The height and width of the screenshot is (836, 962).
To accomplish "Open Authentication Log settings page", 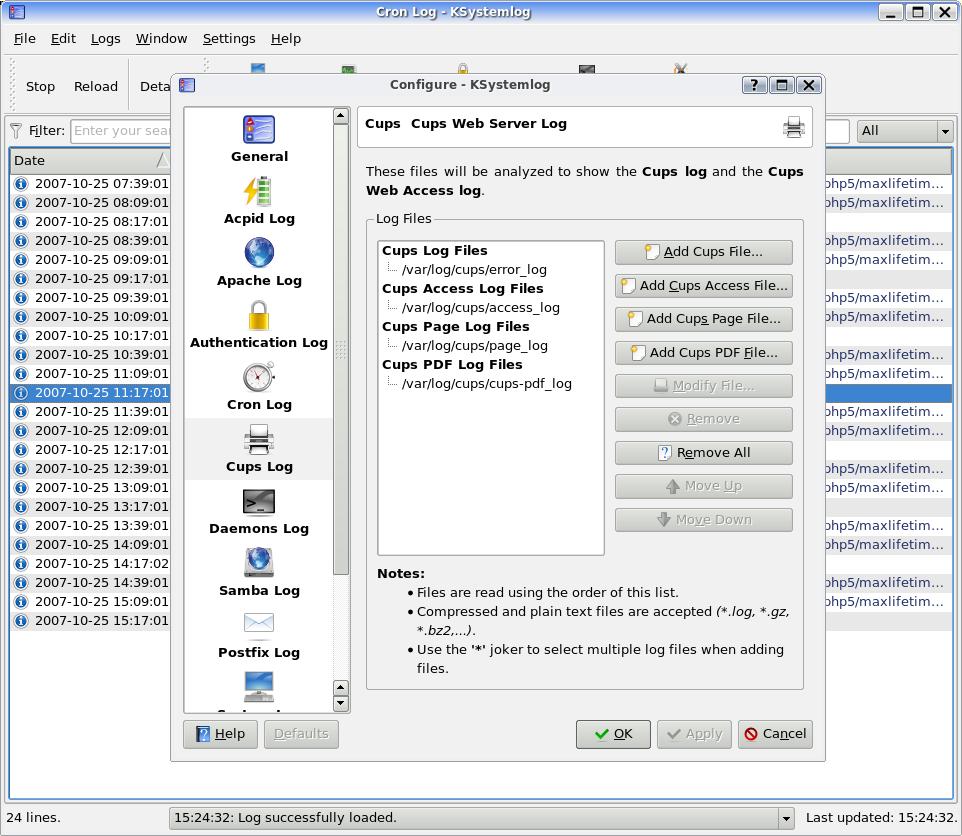I will coord(259,325).
